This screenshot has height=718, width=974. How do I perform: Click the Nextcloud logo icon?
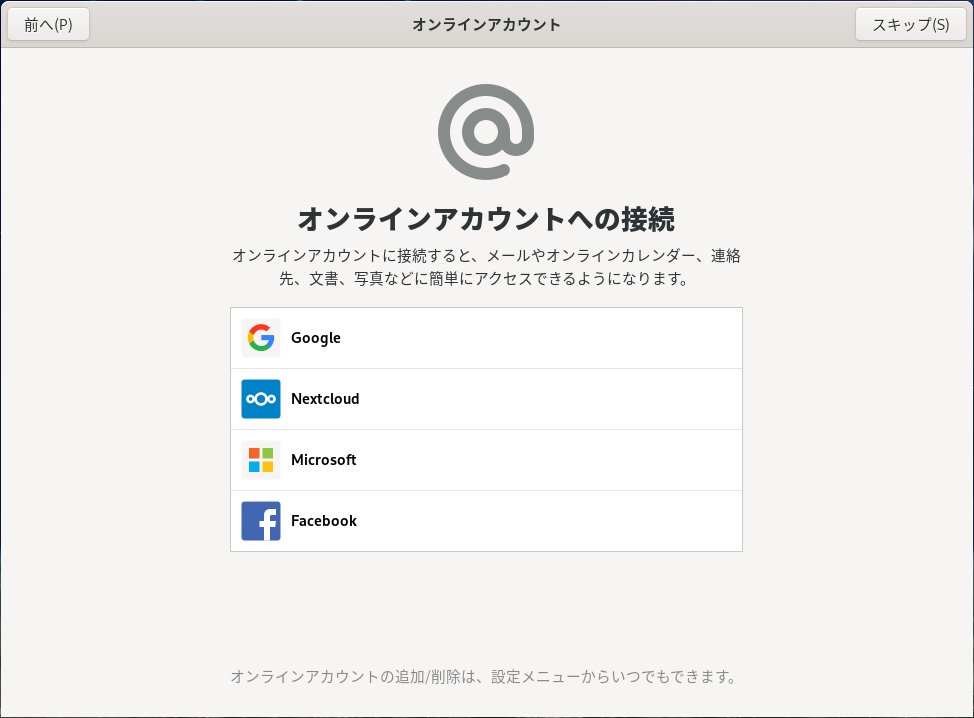pos(261,399)
